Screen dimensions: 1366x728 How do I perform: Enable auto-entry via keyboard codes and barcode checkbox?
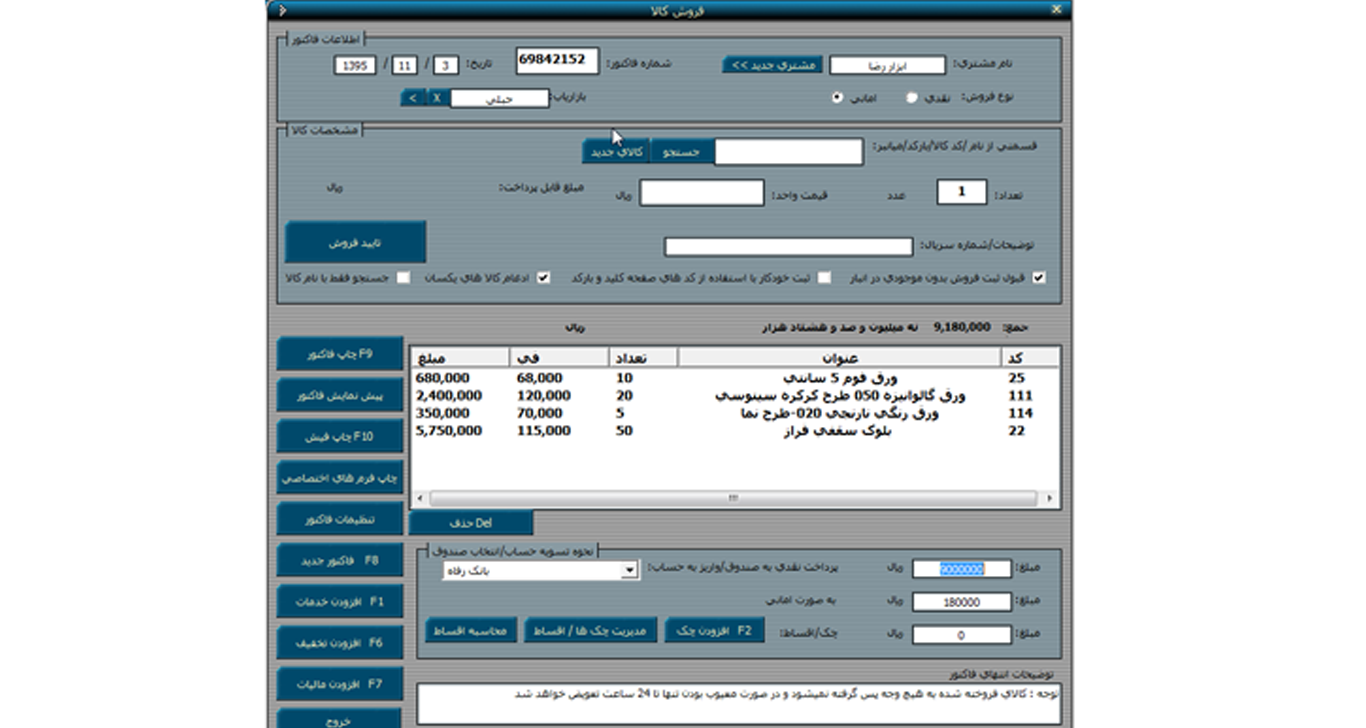click(x=822, y=277)
